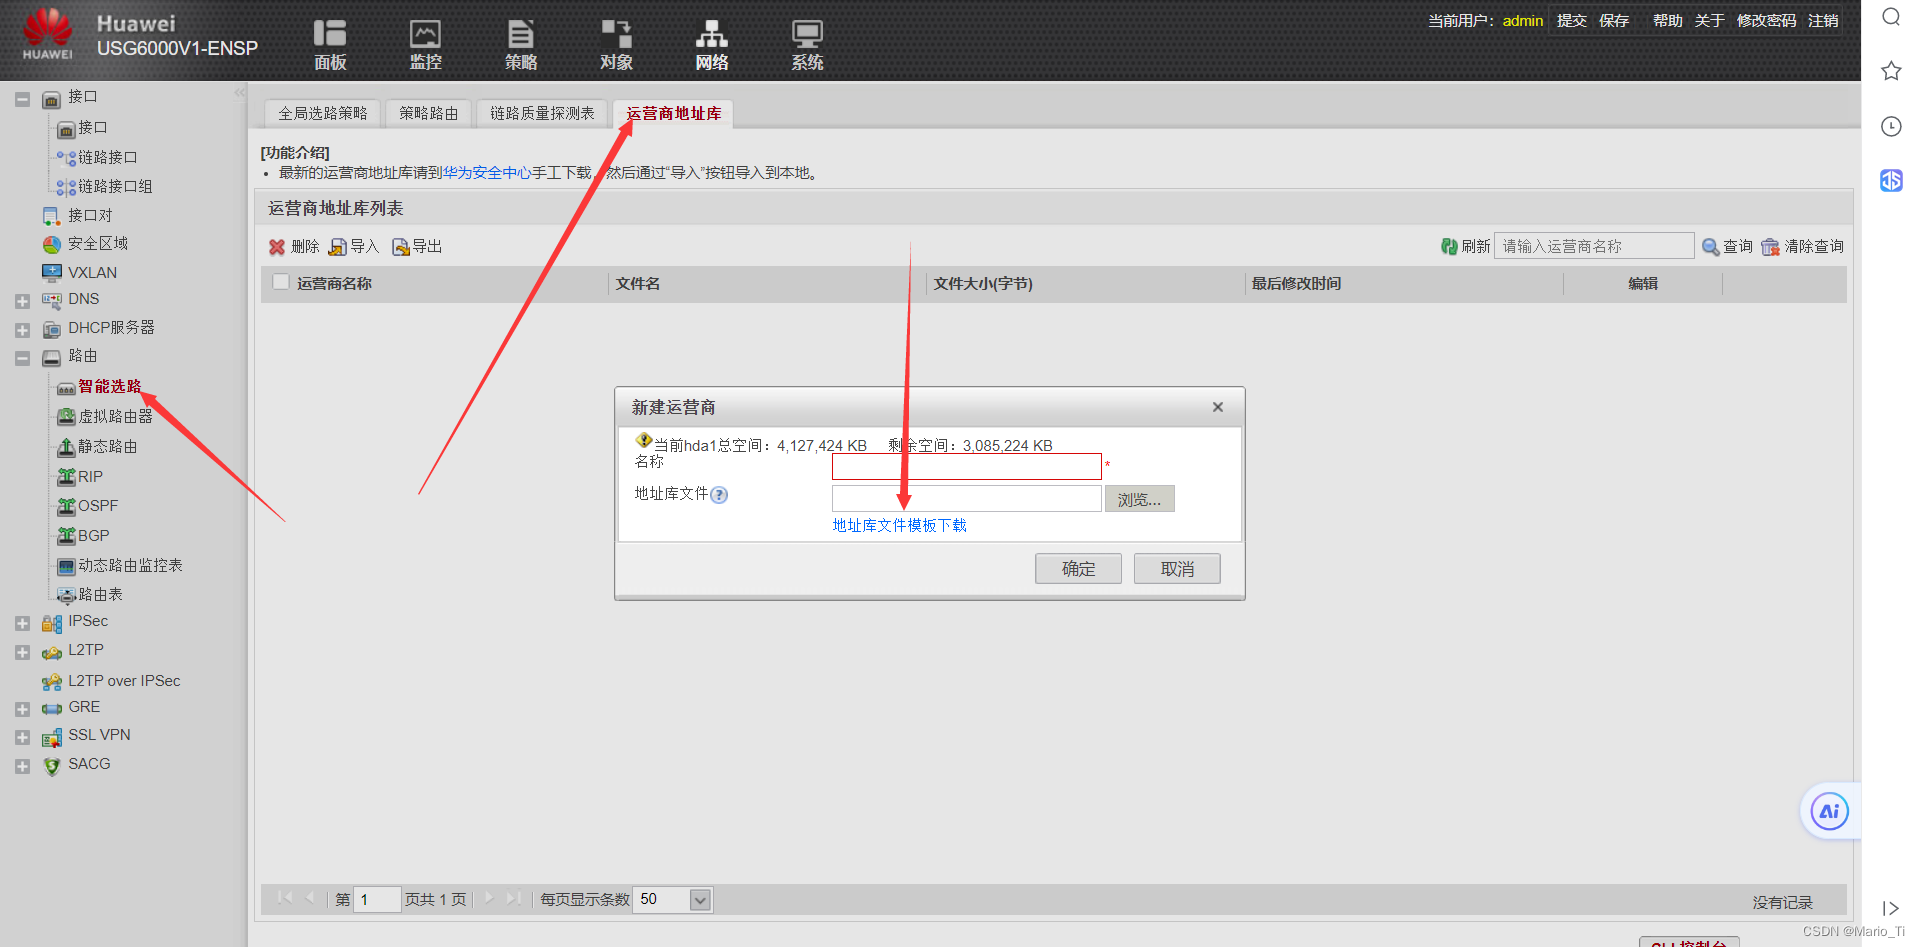Select OSPF in the tree
1920x947 pixels.
tap(98, 506)
